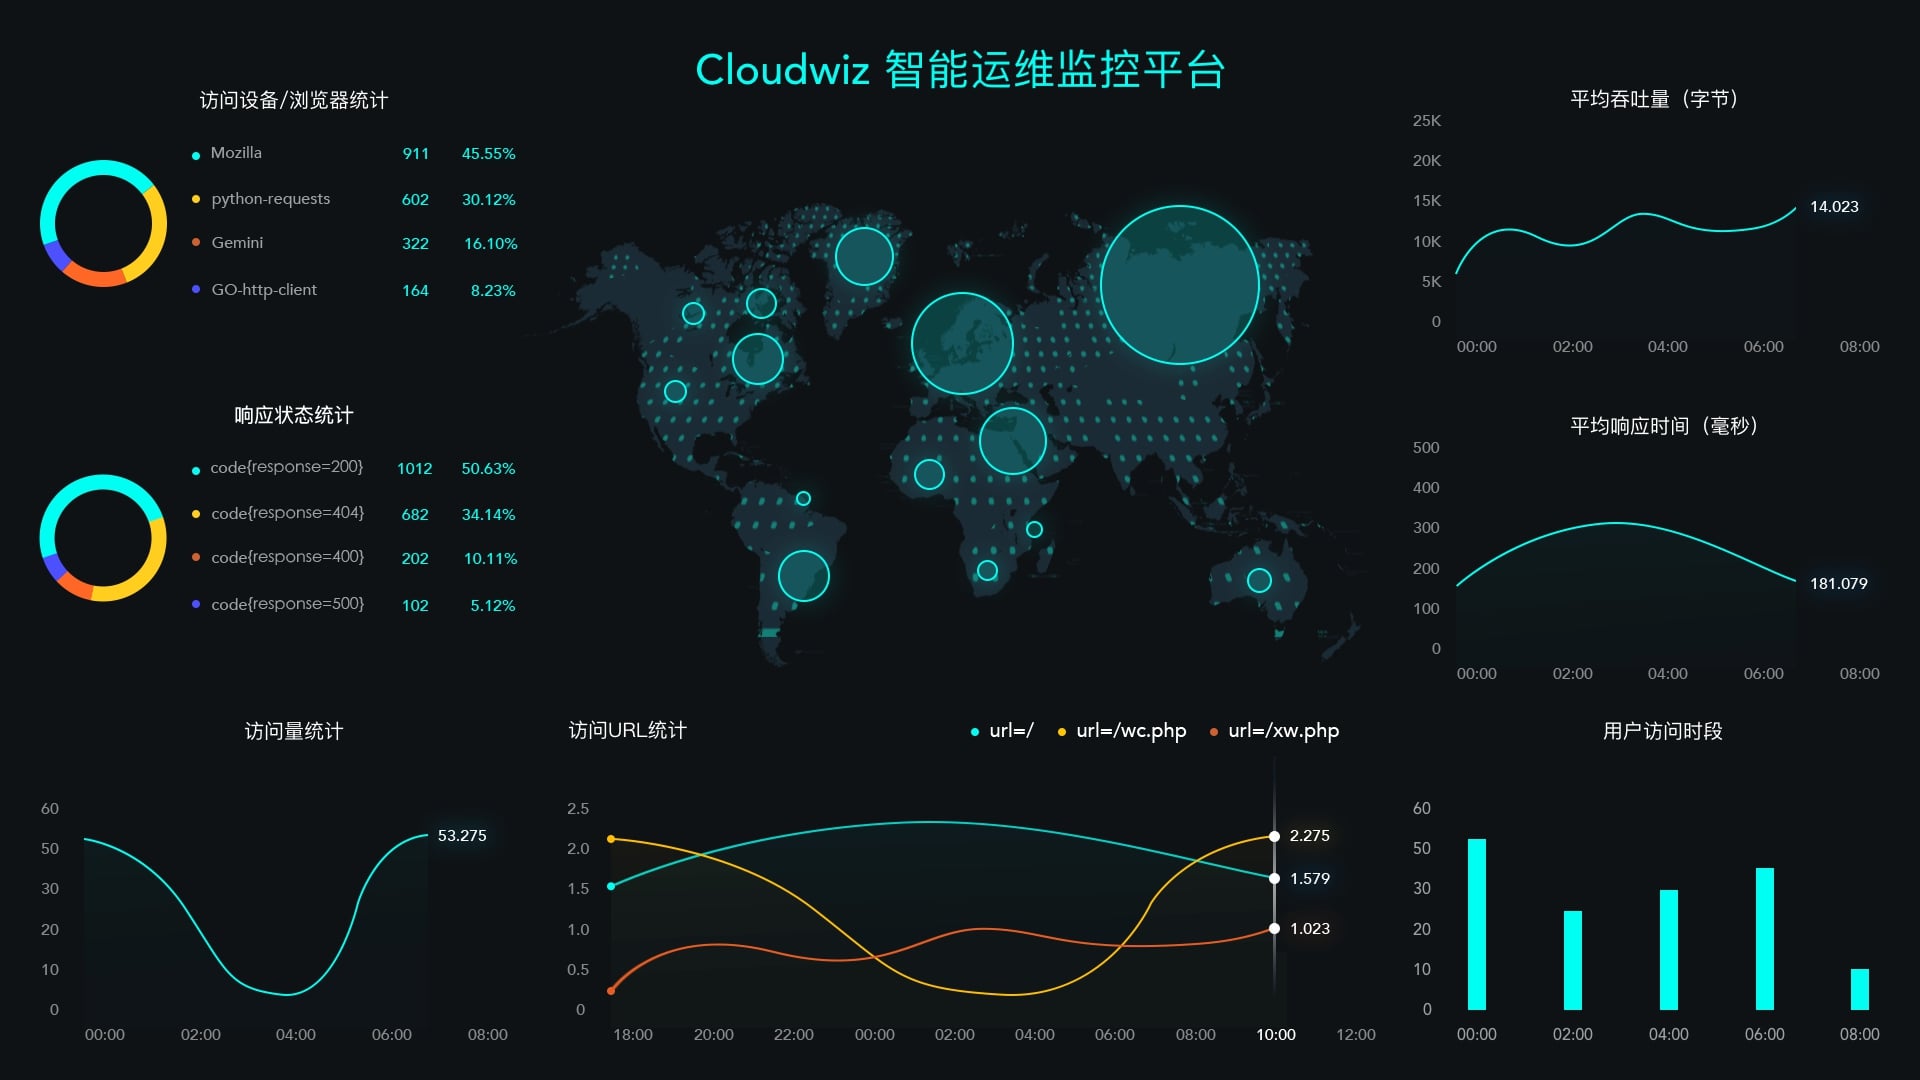Click the 45.55% Mozilla percentage
This screenshot has width=1920, height=1080.
click(x=488, y=154)
